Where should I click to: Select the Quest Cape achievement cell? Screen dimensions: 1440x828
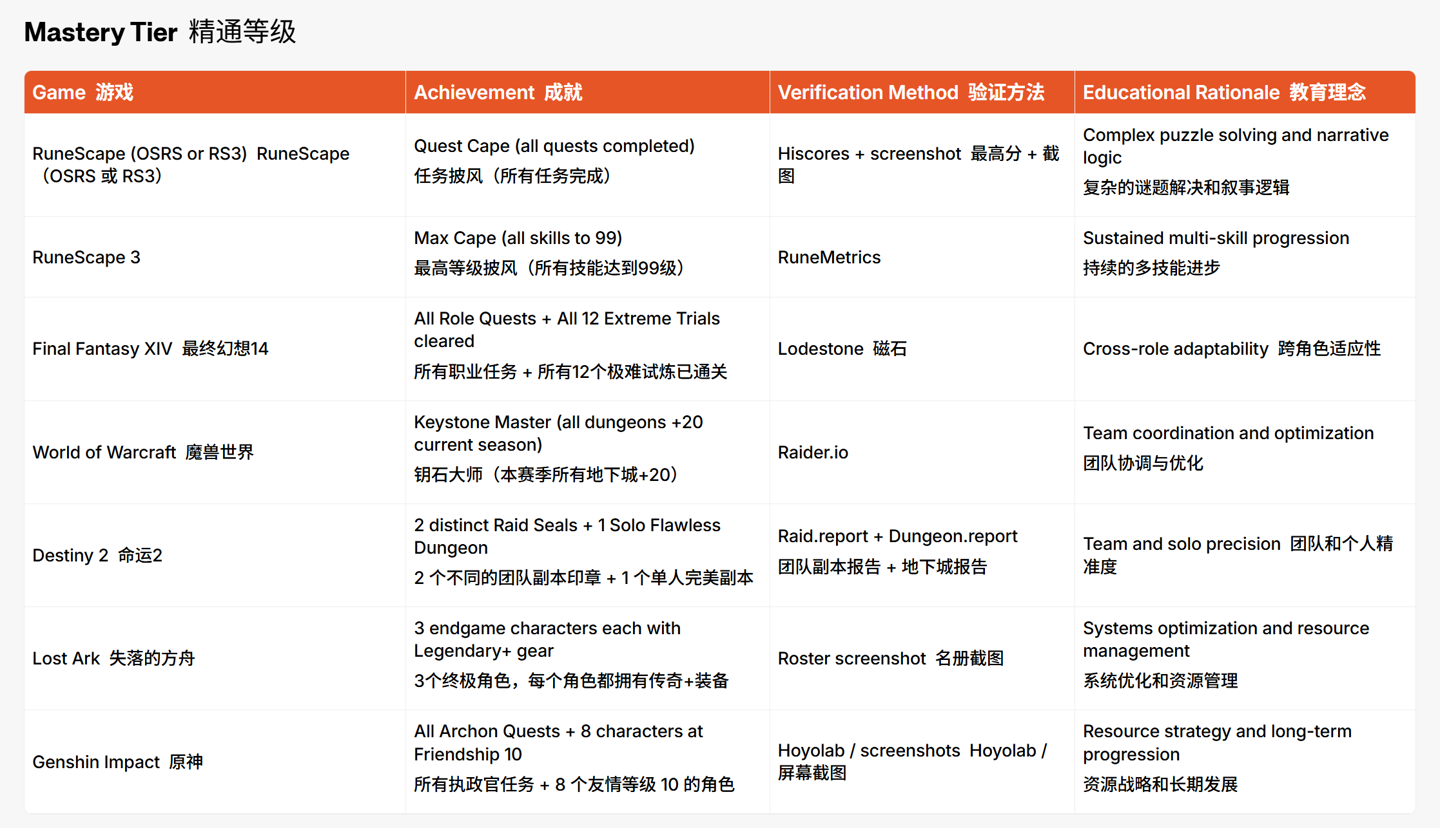[x=588, y=165]
